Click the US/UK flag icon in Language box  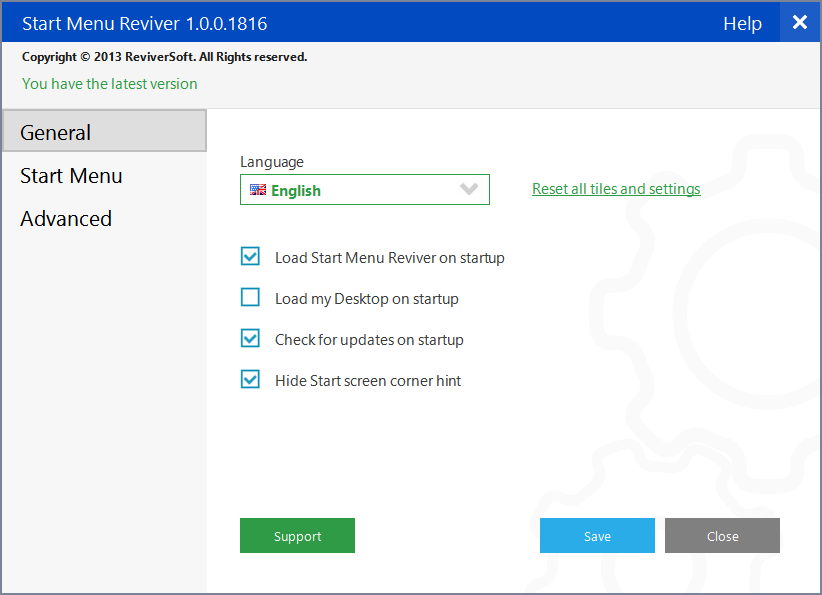coord(258,190)
